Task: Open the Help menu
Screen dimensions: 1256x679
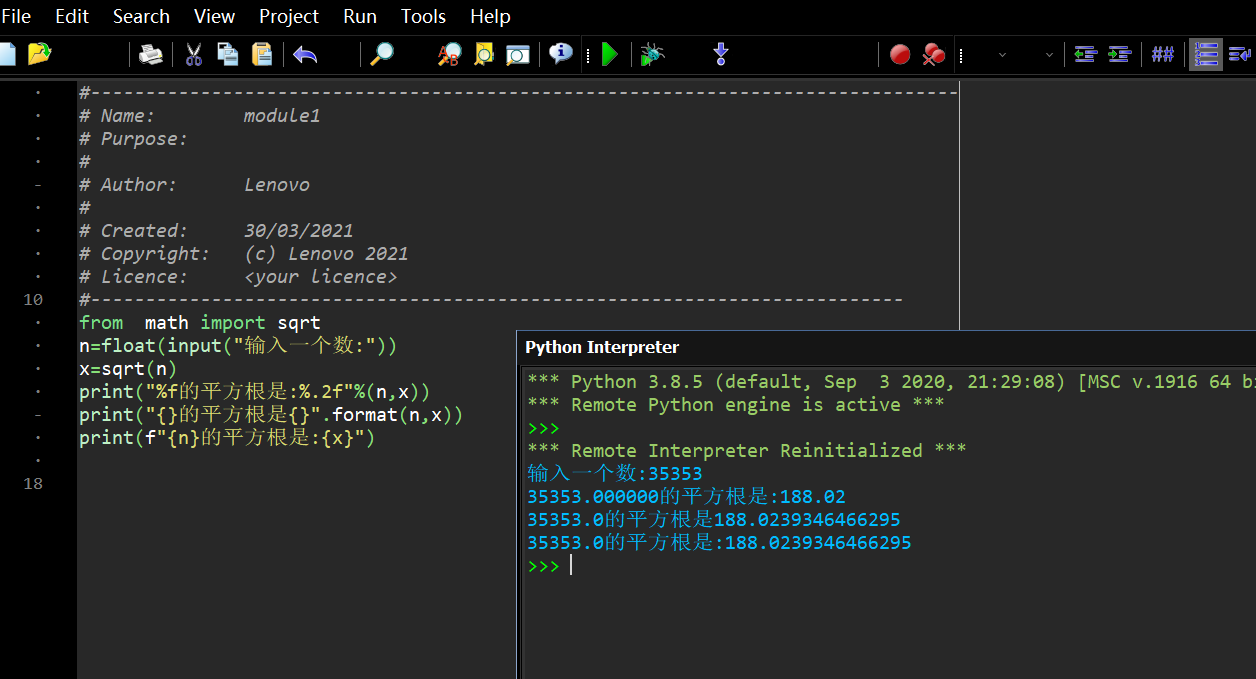Action: tap(490, 16)
